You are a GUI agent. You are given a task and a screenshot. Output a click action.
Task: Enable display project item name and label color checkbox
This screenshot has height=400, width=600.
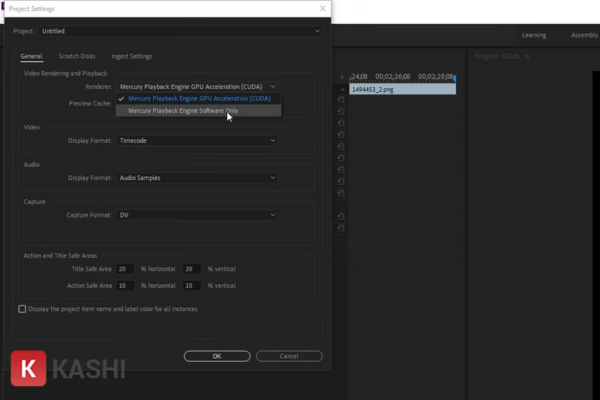click(22, 309)
